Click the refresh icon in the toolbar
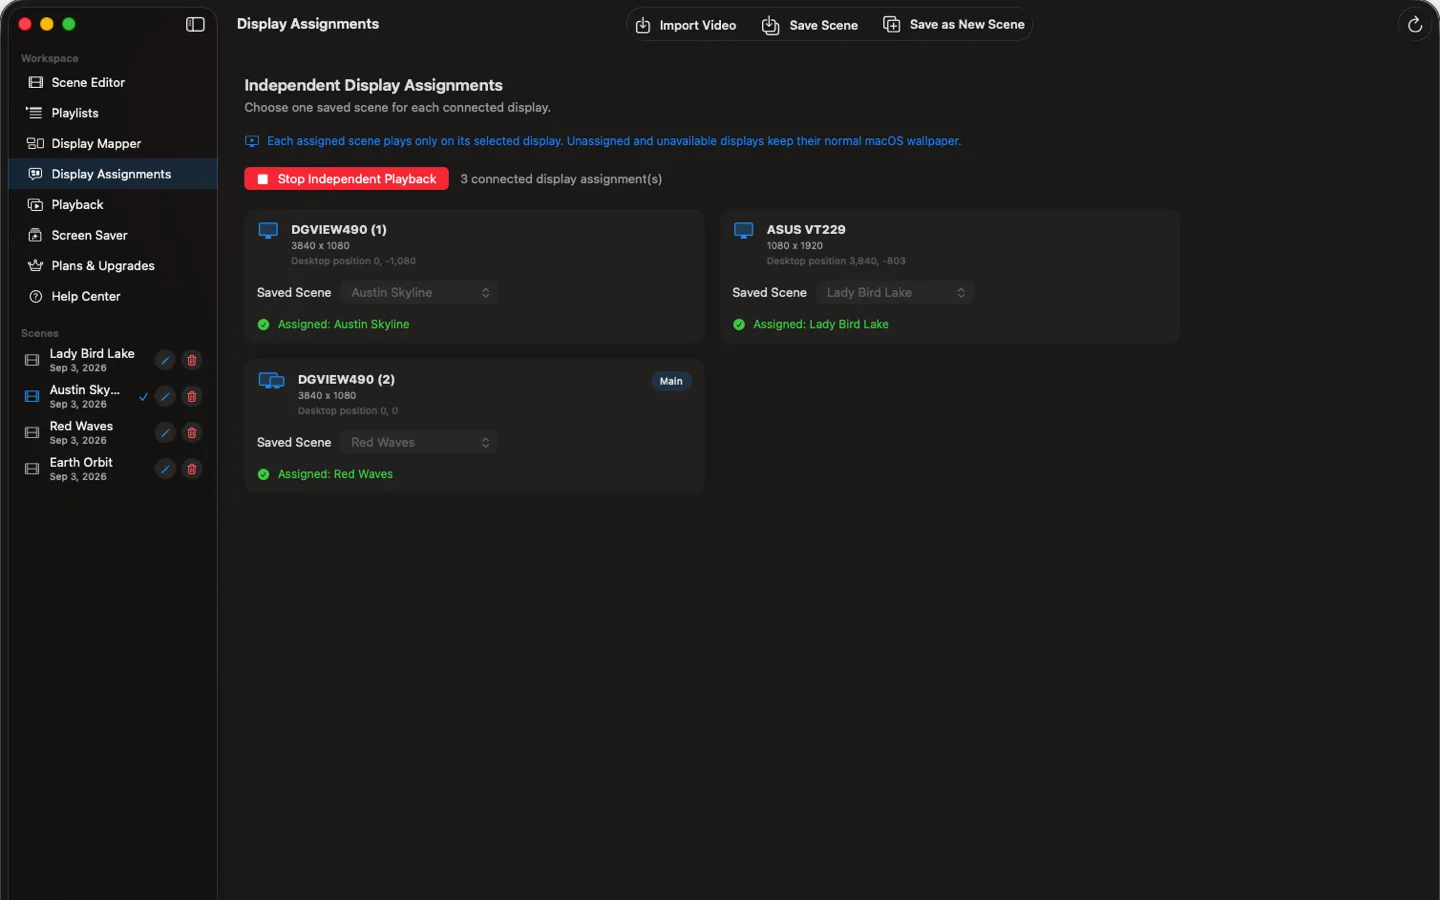This screenshot has height=900, width=1440. click(1415, 24)
